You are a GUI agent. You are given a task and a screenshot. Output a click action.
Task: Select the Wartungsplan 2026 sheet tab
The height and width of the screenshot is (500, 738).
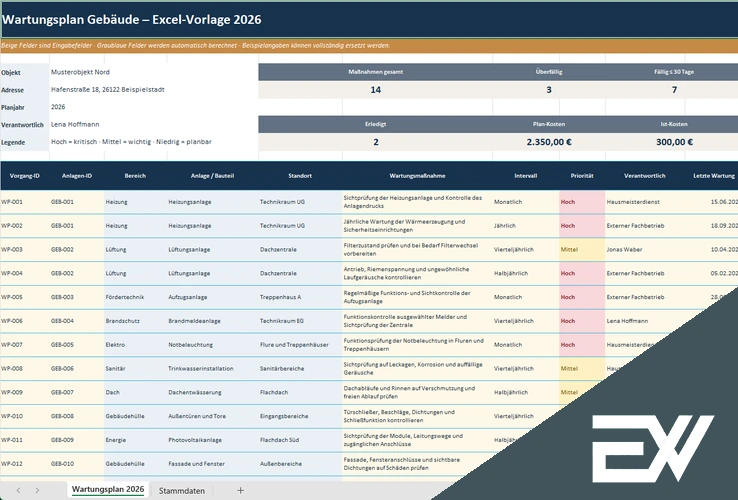(x=108, y=490)
